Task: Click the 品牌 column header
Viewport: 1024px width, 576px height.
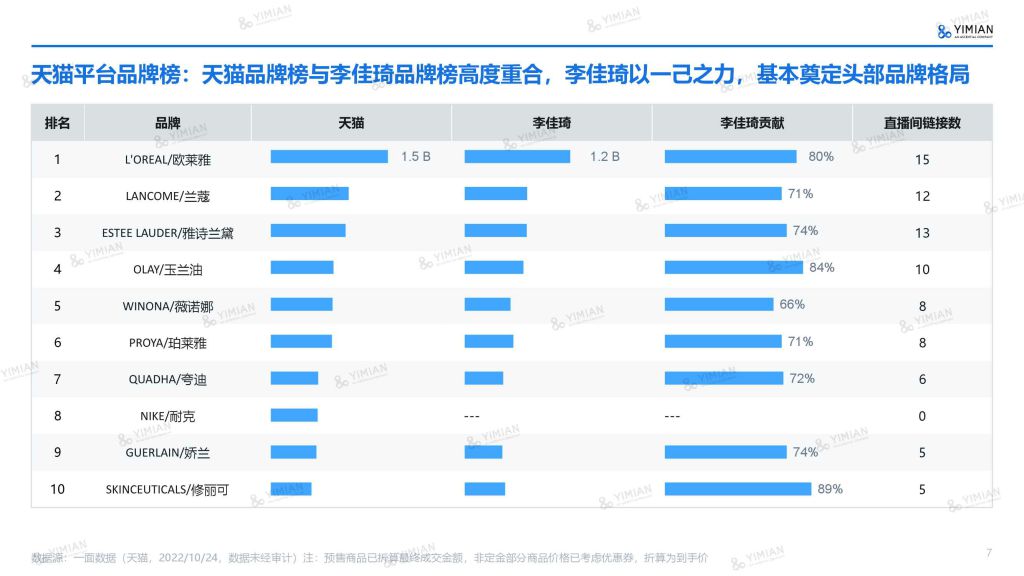Action: pos(168,123)
